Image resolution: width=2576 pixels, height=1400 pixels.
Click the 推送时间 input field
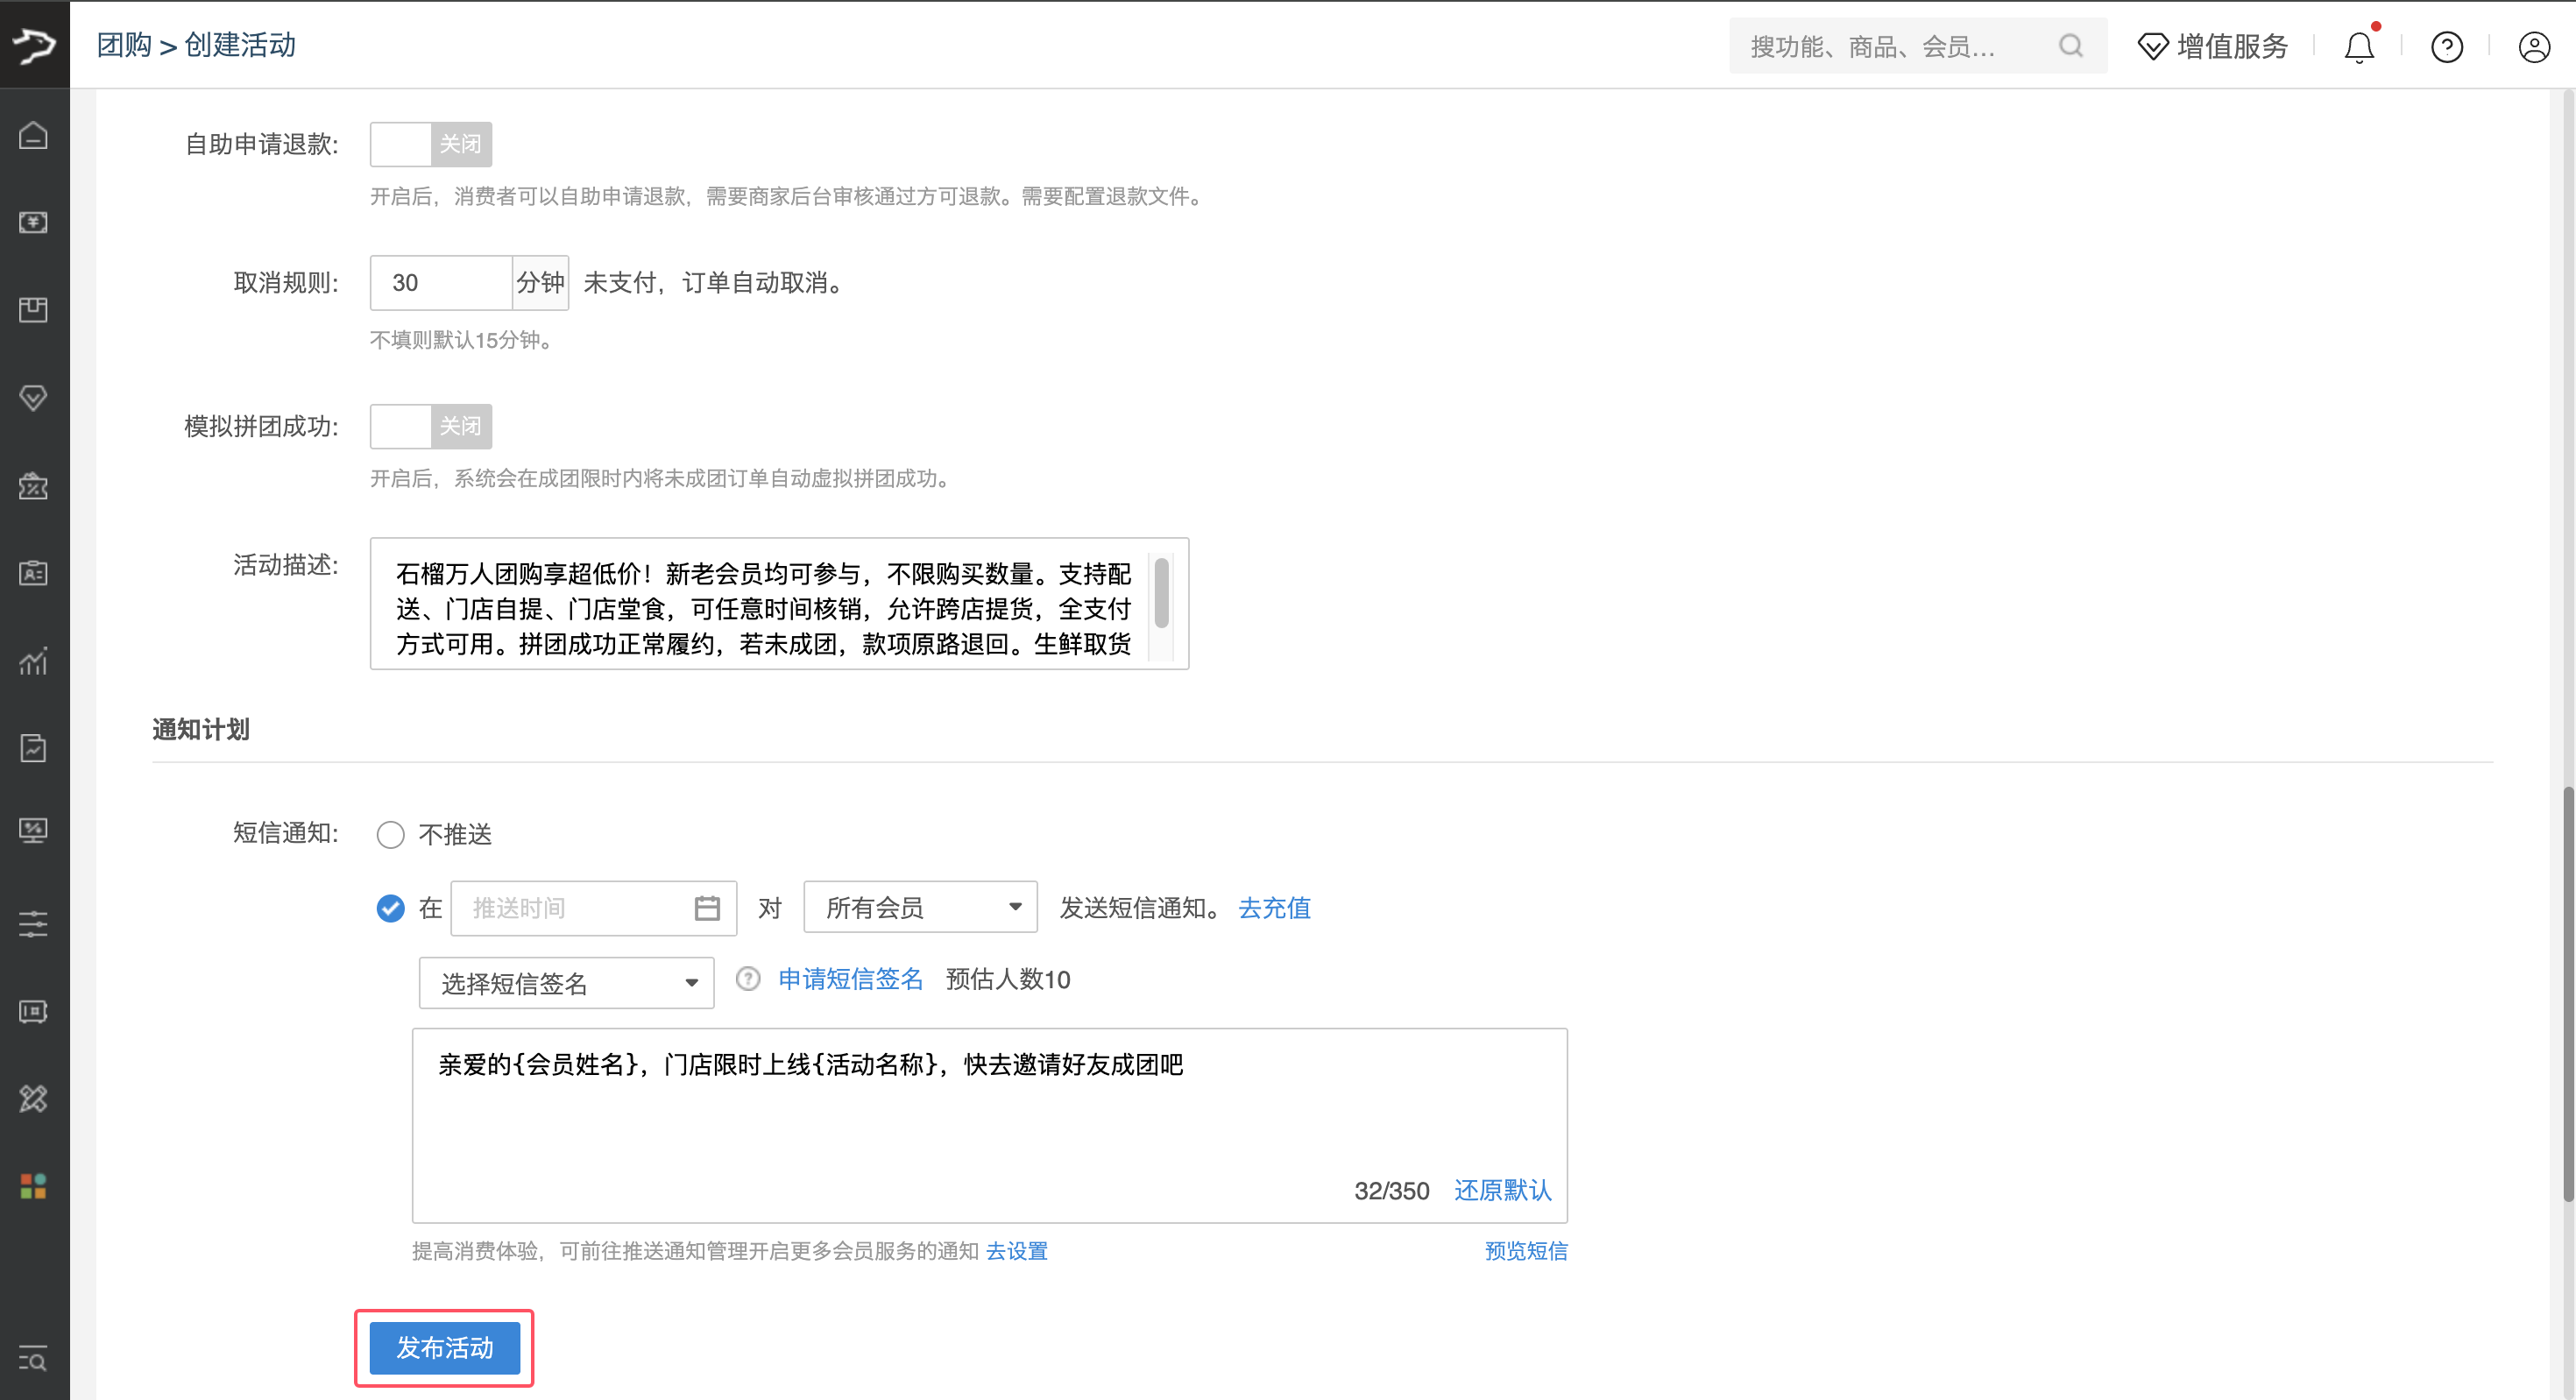tap(593, 908)
